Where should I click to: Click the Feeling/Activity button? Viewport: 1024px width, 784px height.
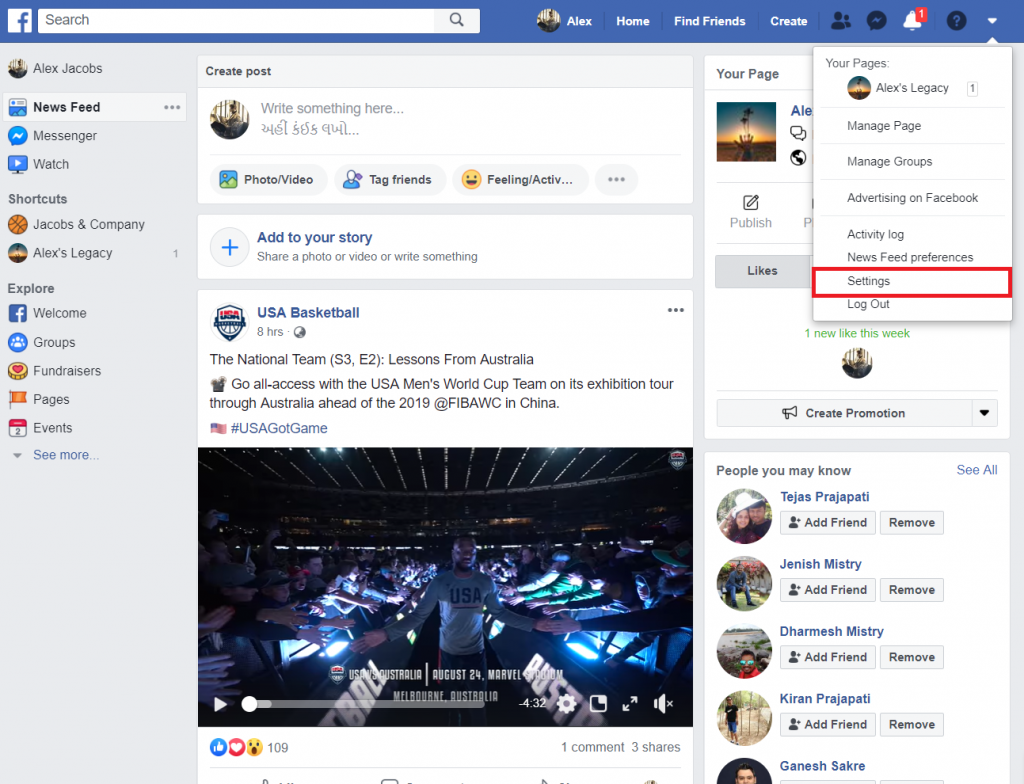tap(520, 180)
